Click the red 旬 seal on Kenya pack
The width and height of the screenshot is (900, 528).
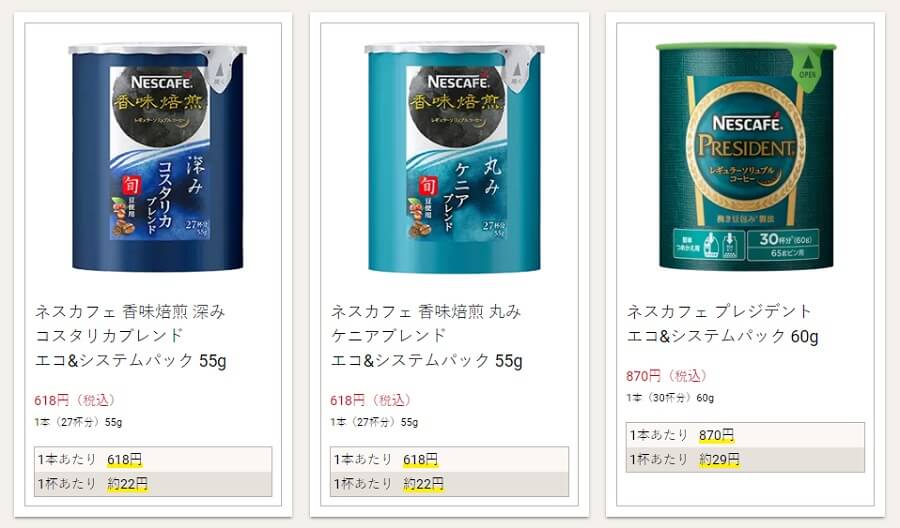click(427, 186)
